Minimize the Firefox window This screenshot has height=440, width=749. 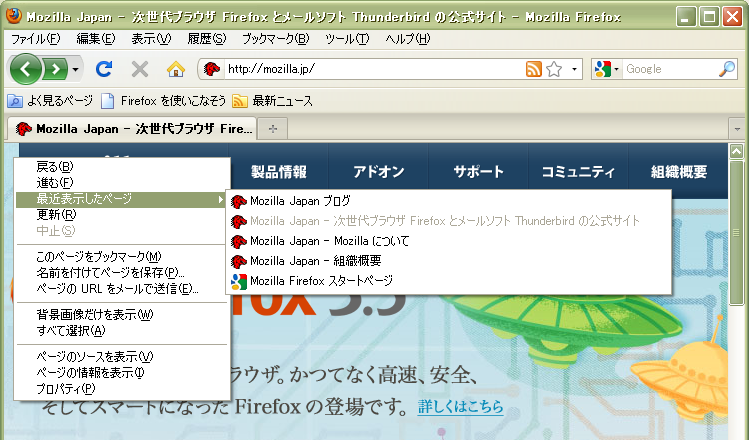686,17
